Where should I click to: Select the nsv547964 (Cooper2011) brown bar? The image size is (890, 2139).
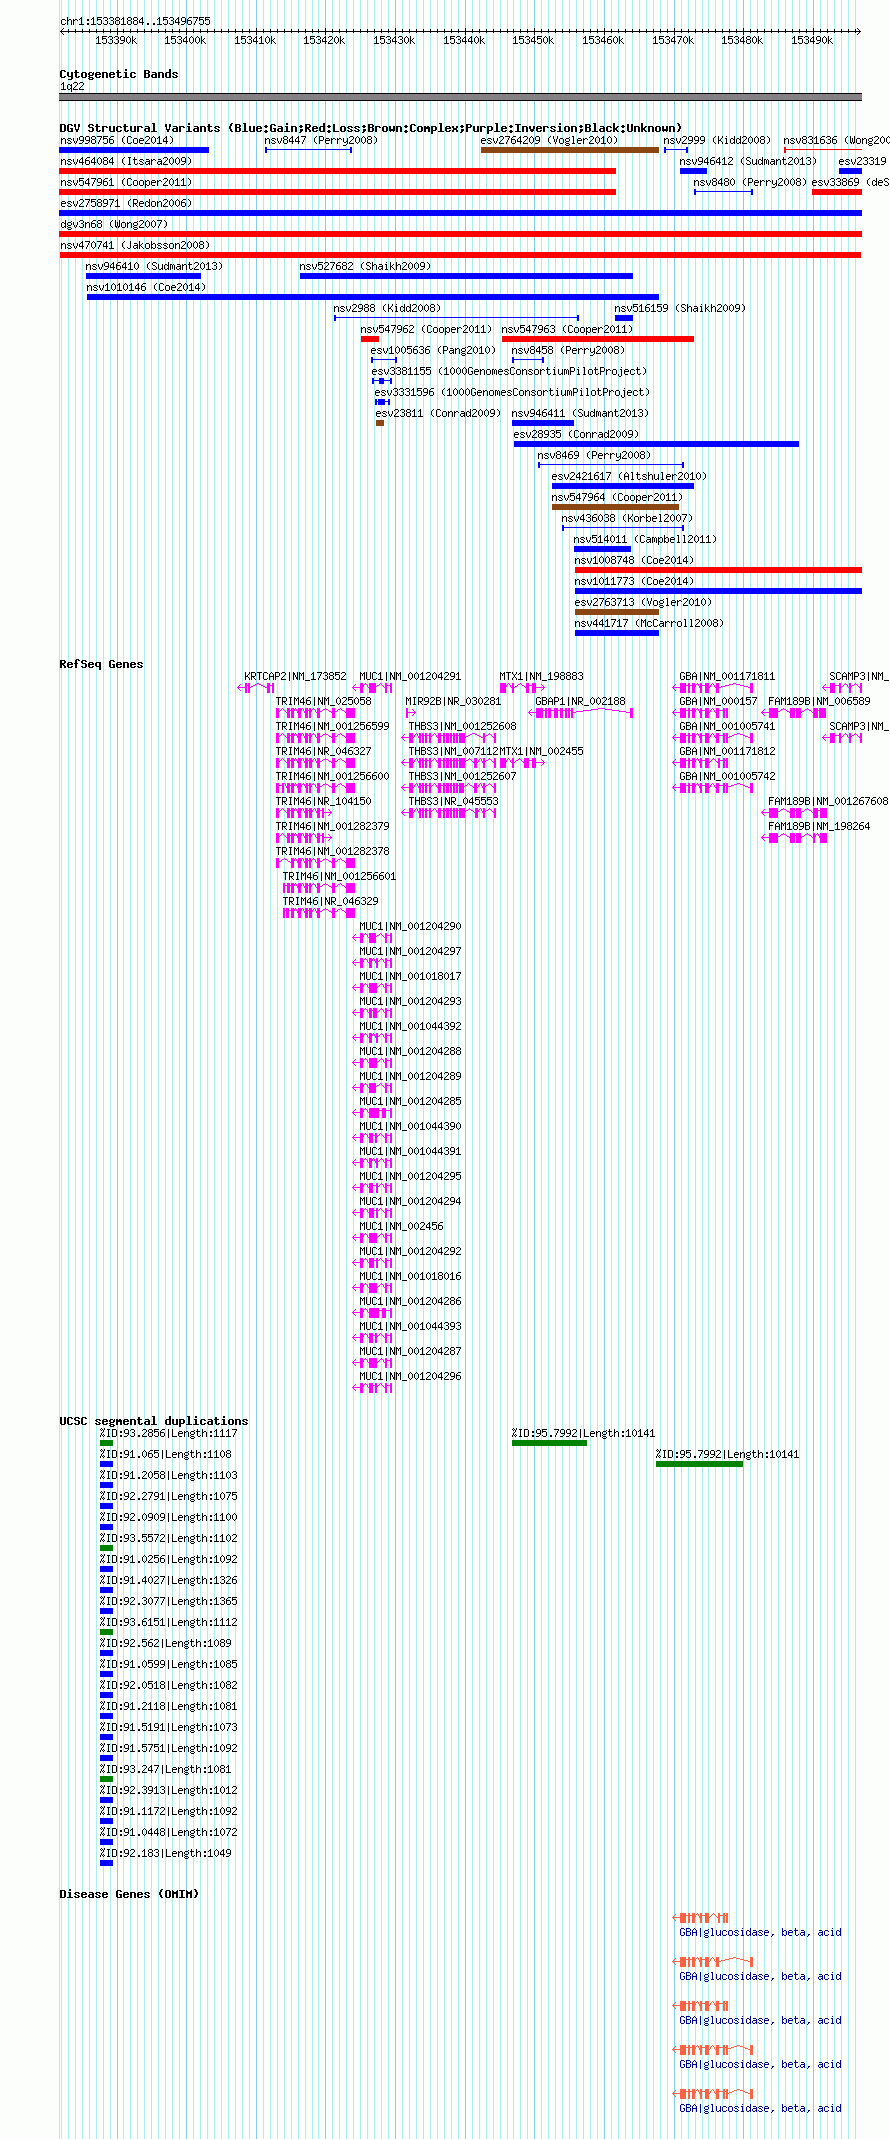click(x=615, y=507)
